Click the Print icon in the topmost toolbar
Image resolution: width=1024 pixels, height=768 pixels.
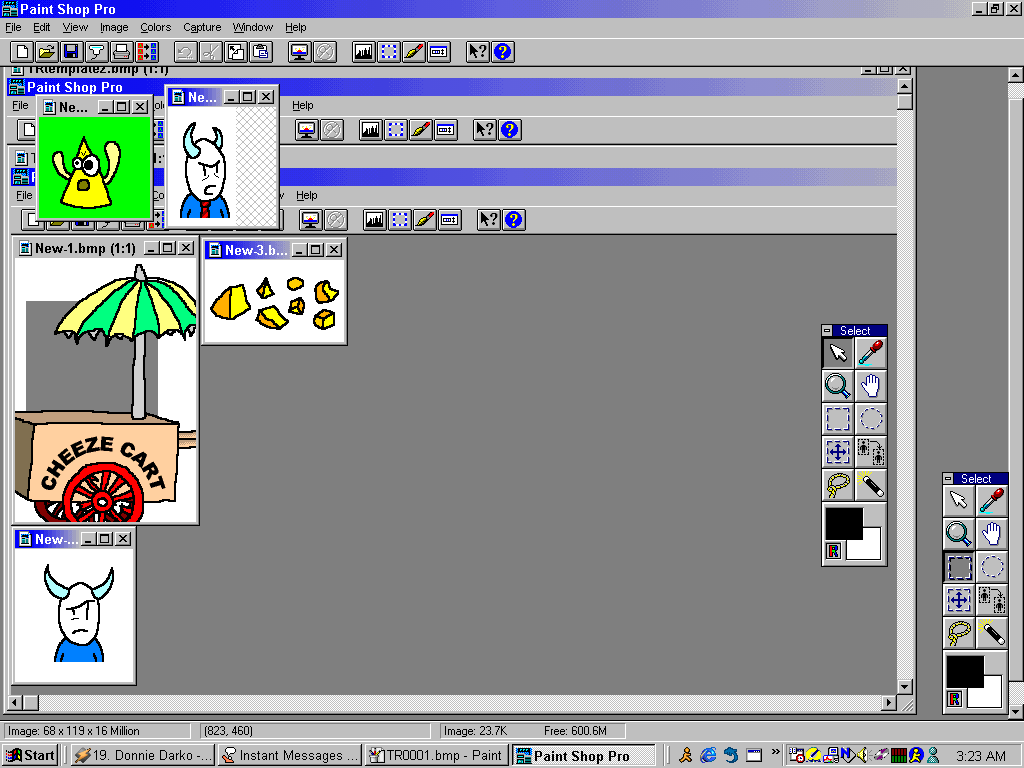click(x=122, y=51)
